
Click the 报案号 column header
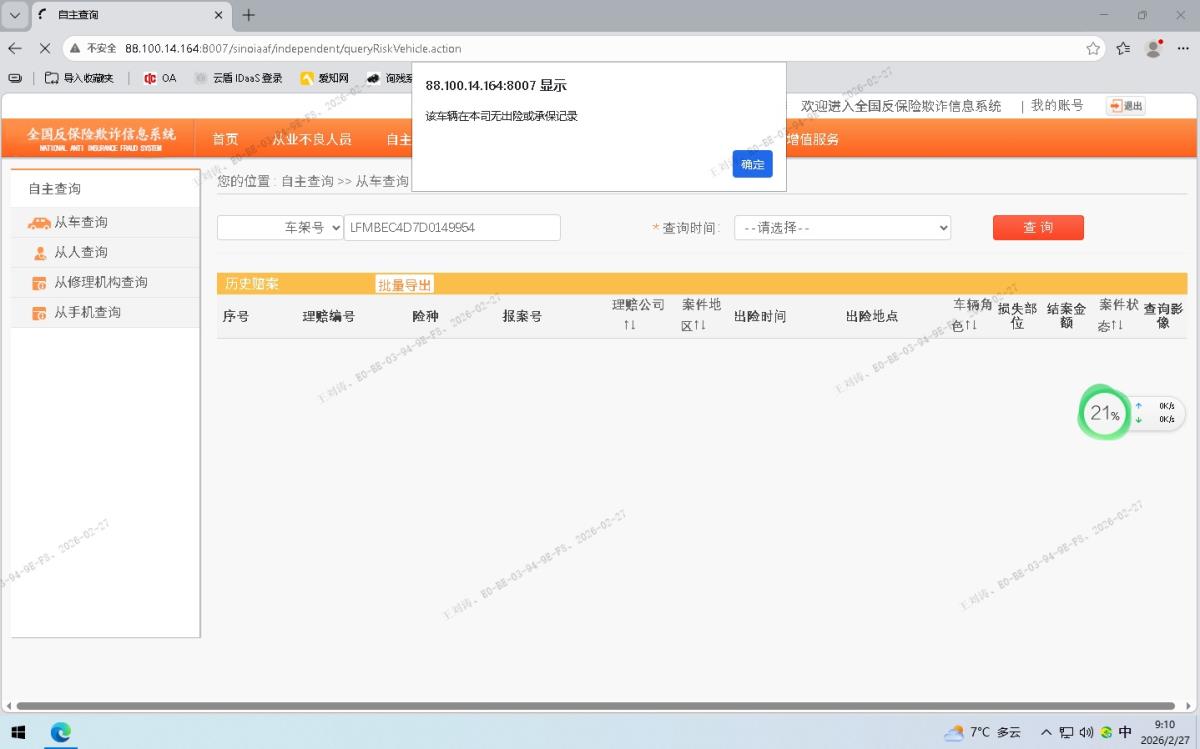[x=522, y=316]
